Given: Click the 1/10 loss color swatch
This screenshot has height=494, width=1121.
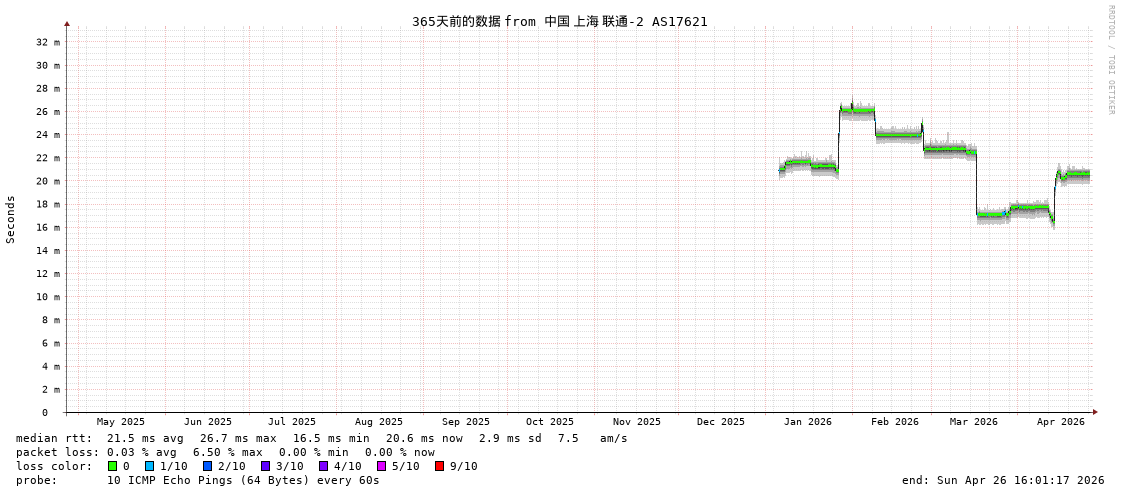Looking at the screenshot, I should click(x=149, y=466).
